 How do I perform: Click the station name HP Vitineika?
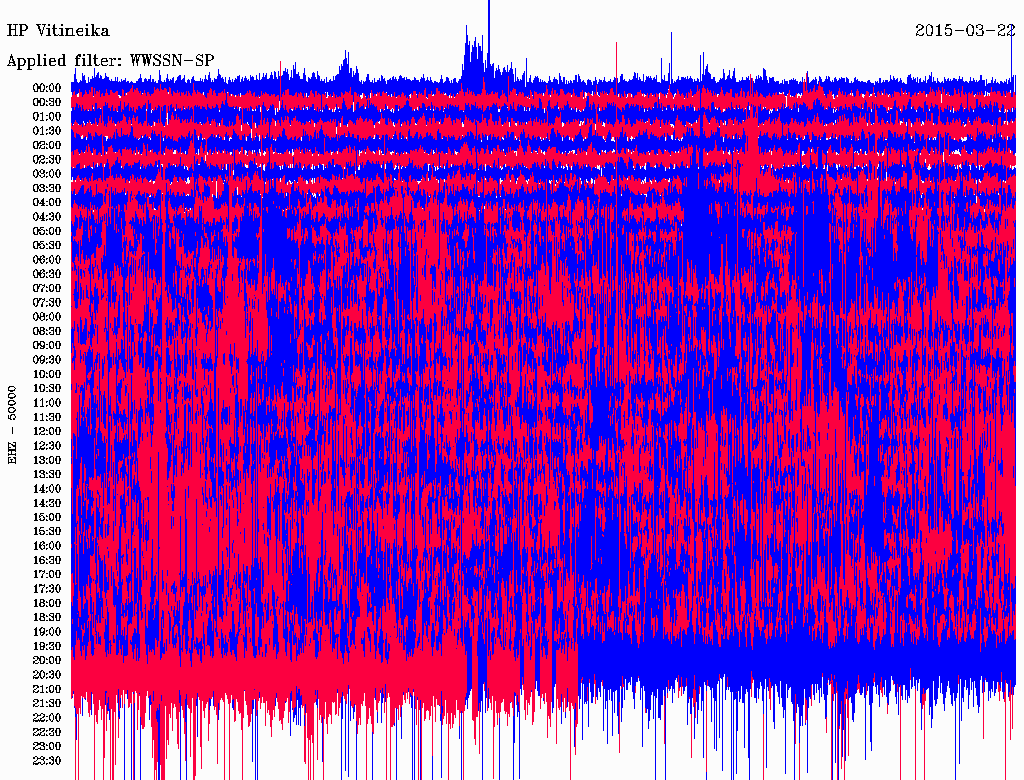coord(58,31)
